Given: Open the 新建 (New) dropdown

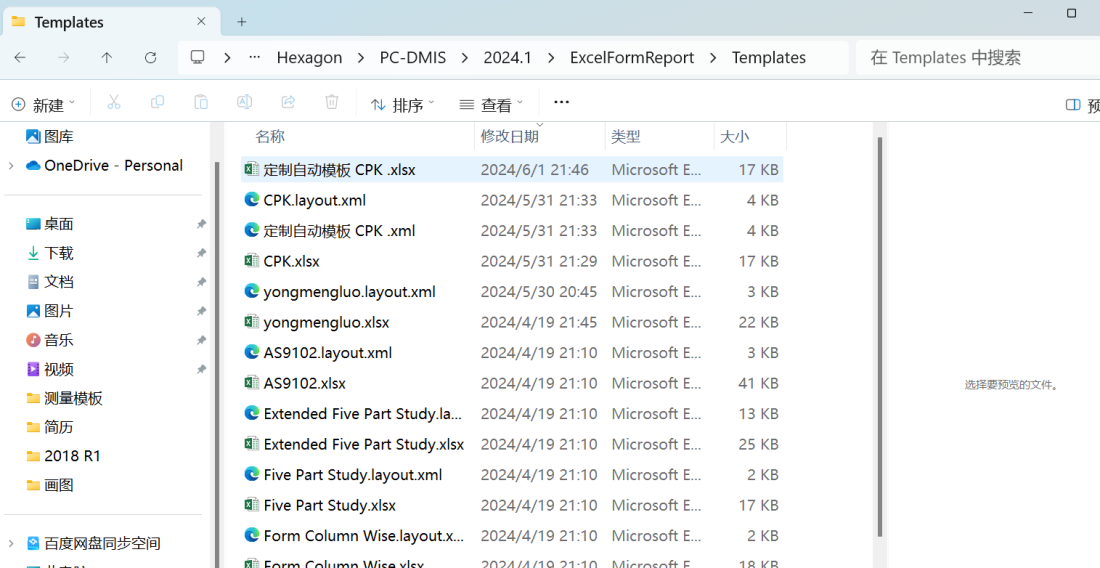Looking at the screenshot, I should [43, 104].
